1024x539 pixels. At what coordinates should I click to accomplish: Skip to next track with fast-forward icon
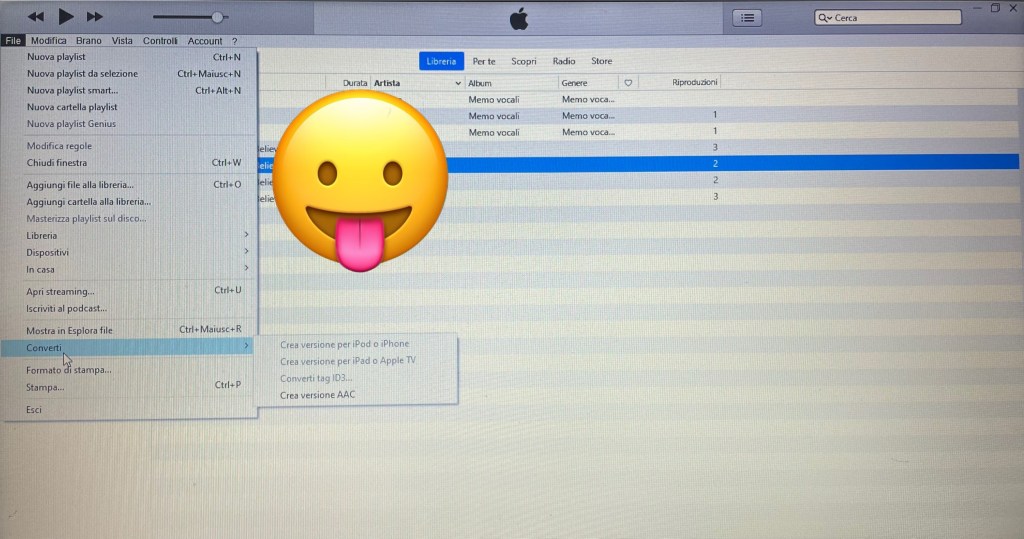(95, 17)
